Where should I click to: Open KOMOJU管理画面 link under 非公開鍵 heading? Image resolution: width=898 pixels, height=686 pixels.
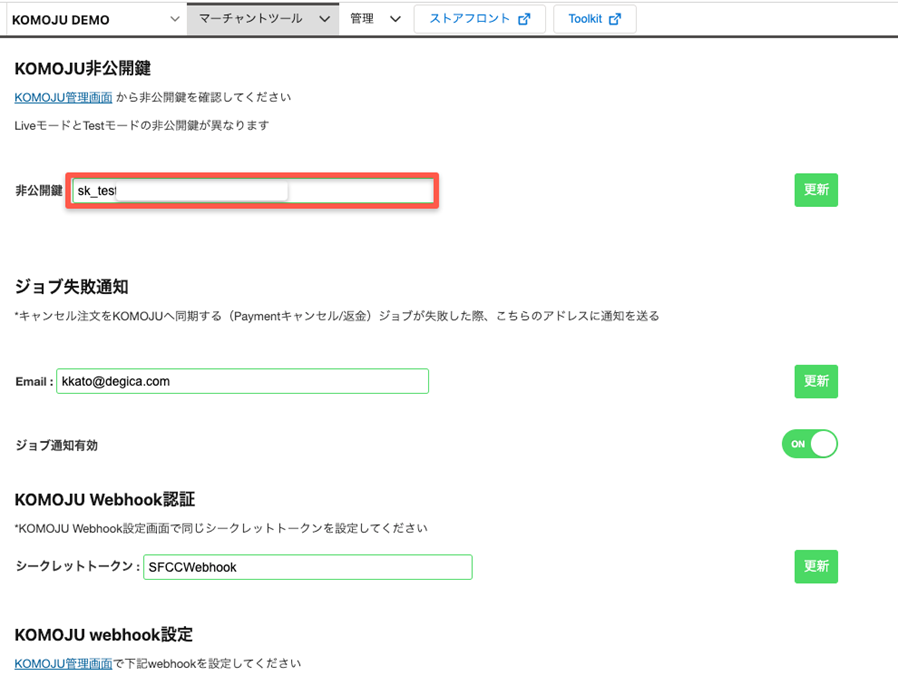tap(64, 97)
